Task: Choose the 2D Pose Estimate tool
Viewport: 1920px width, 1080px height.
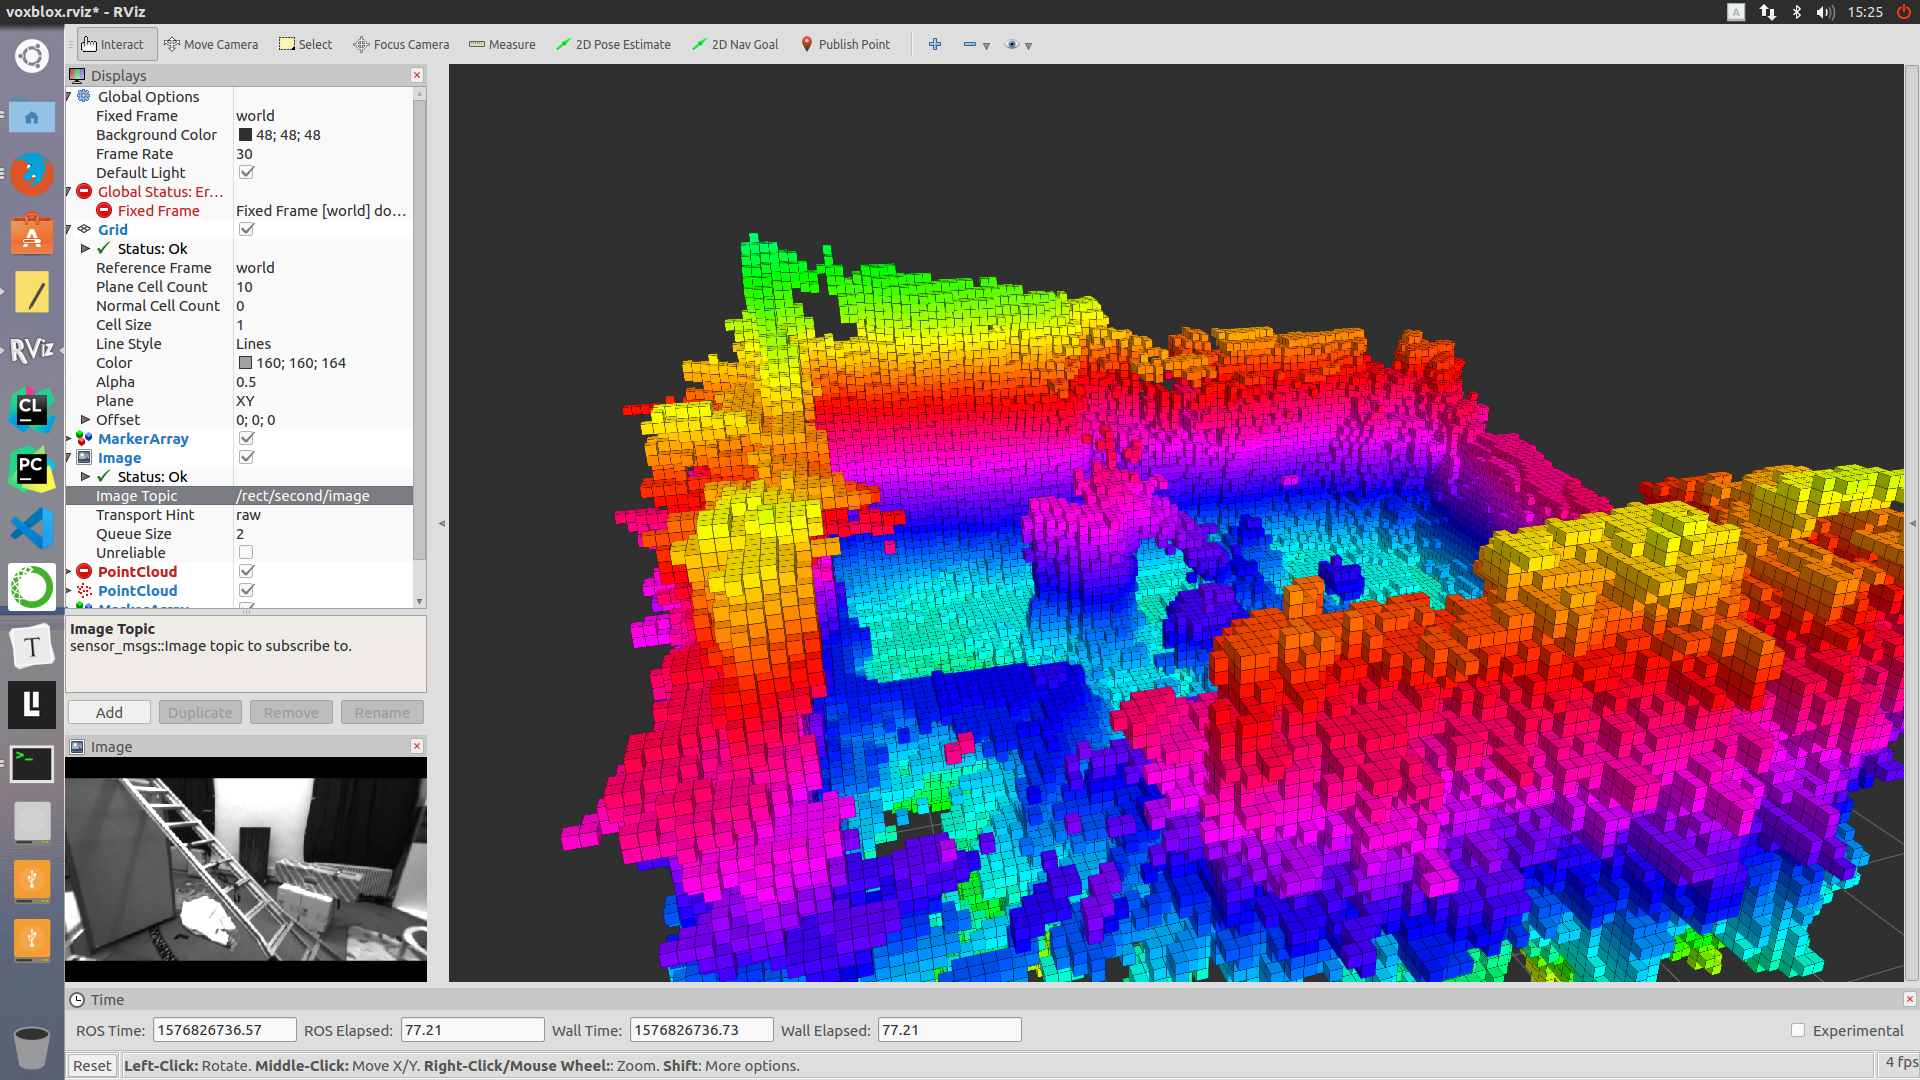Action: coord(613,44)
